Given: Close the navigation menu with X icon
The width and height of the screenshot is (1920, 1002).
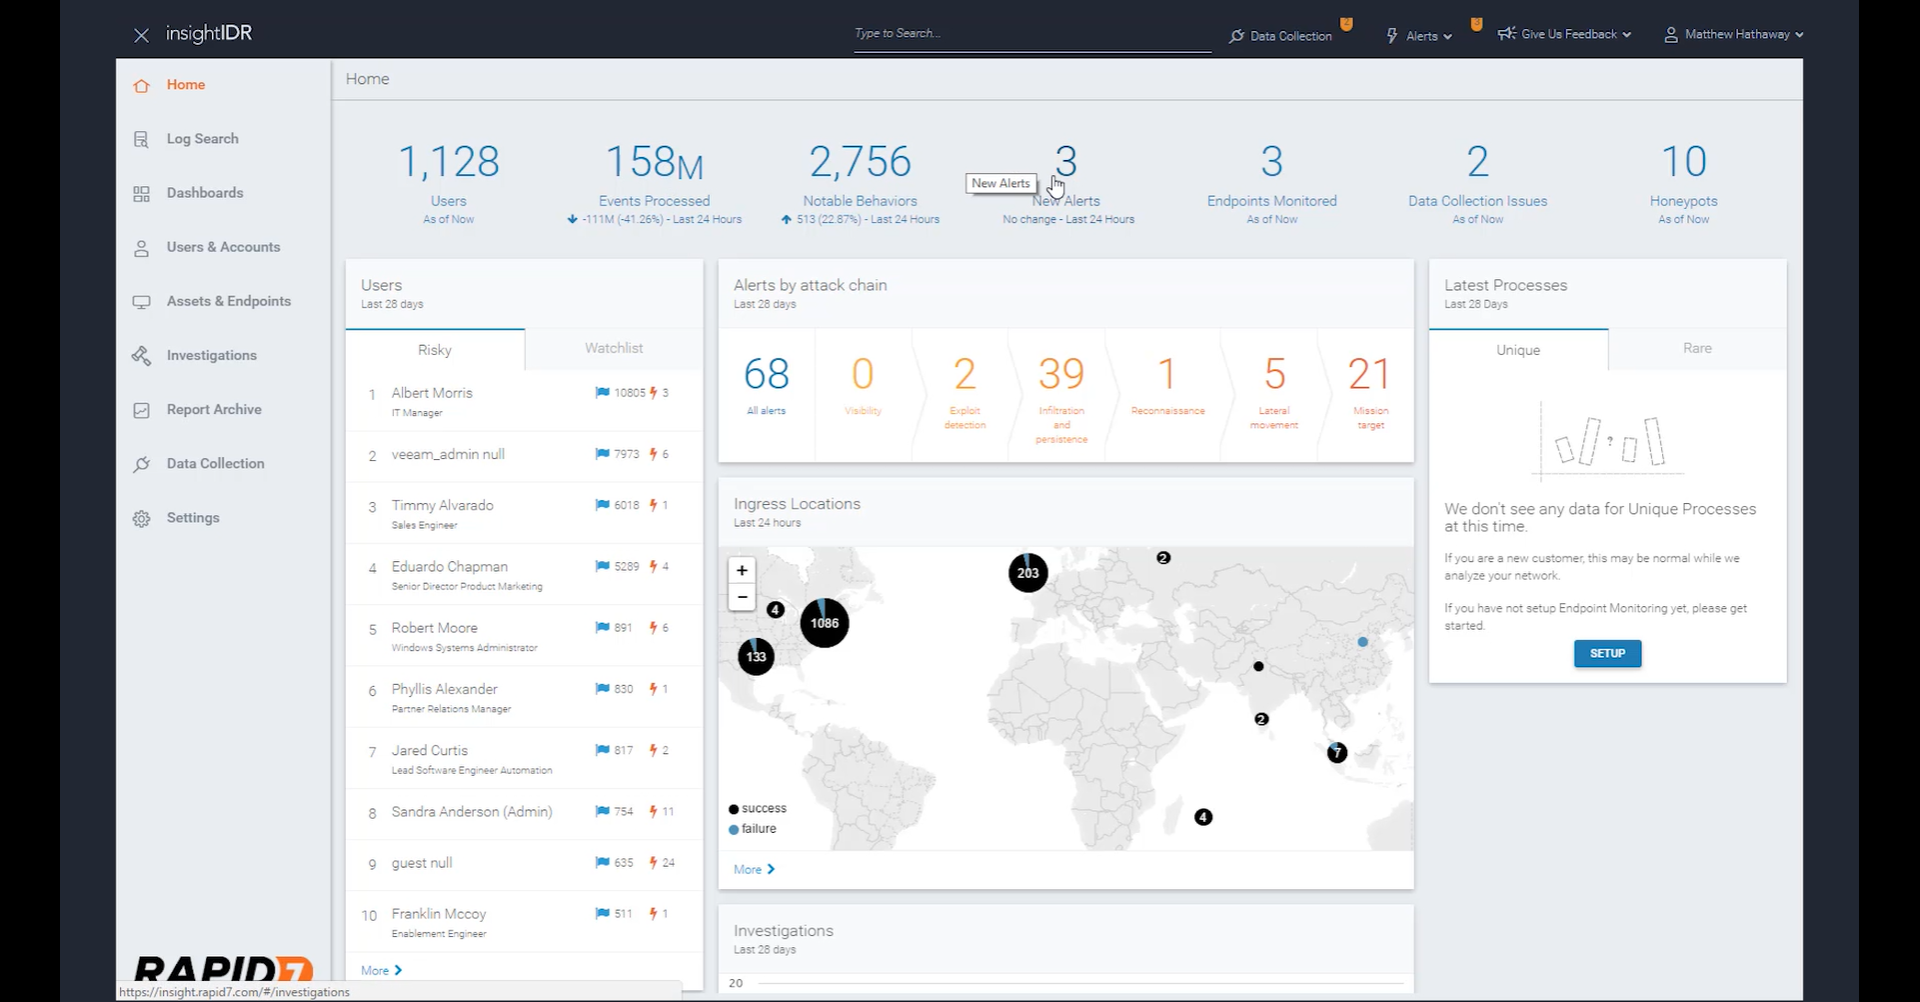Looking at the screenshot, I should click(x=141, y=35).
